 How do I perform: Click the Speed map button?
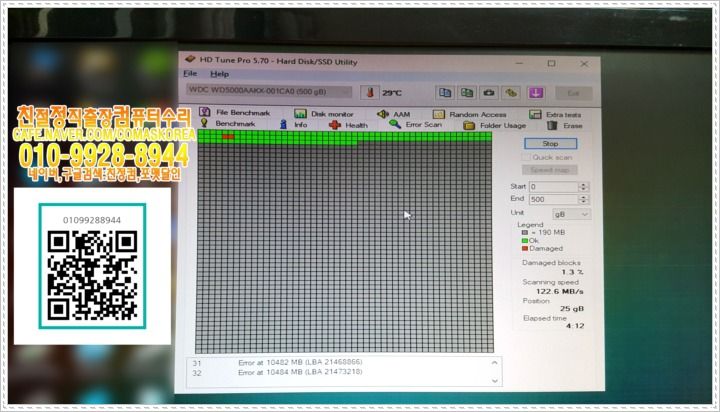[x=550, y=170]
